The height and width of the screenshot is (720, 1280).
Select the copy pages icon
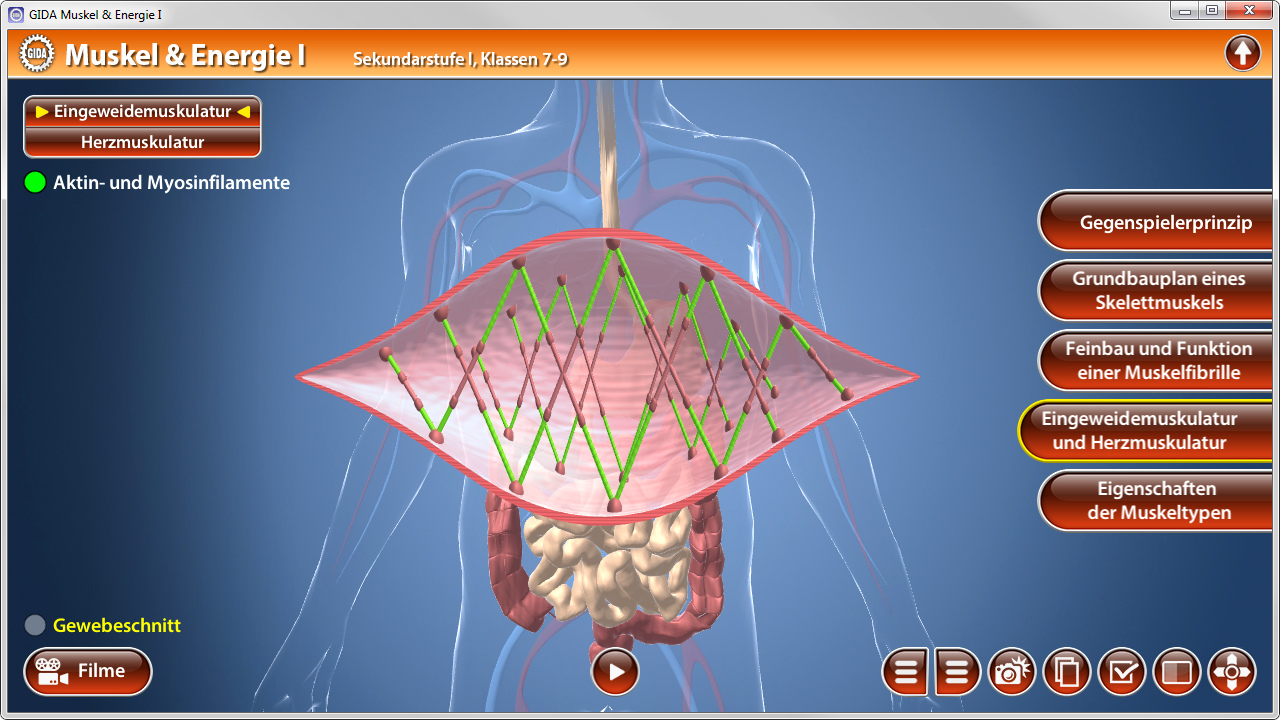1066,671
